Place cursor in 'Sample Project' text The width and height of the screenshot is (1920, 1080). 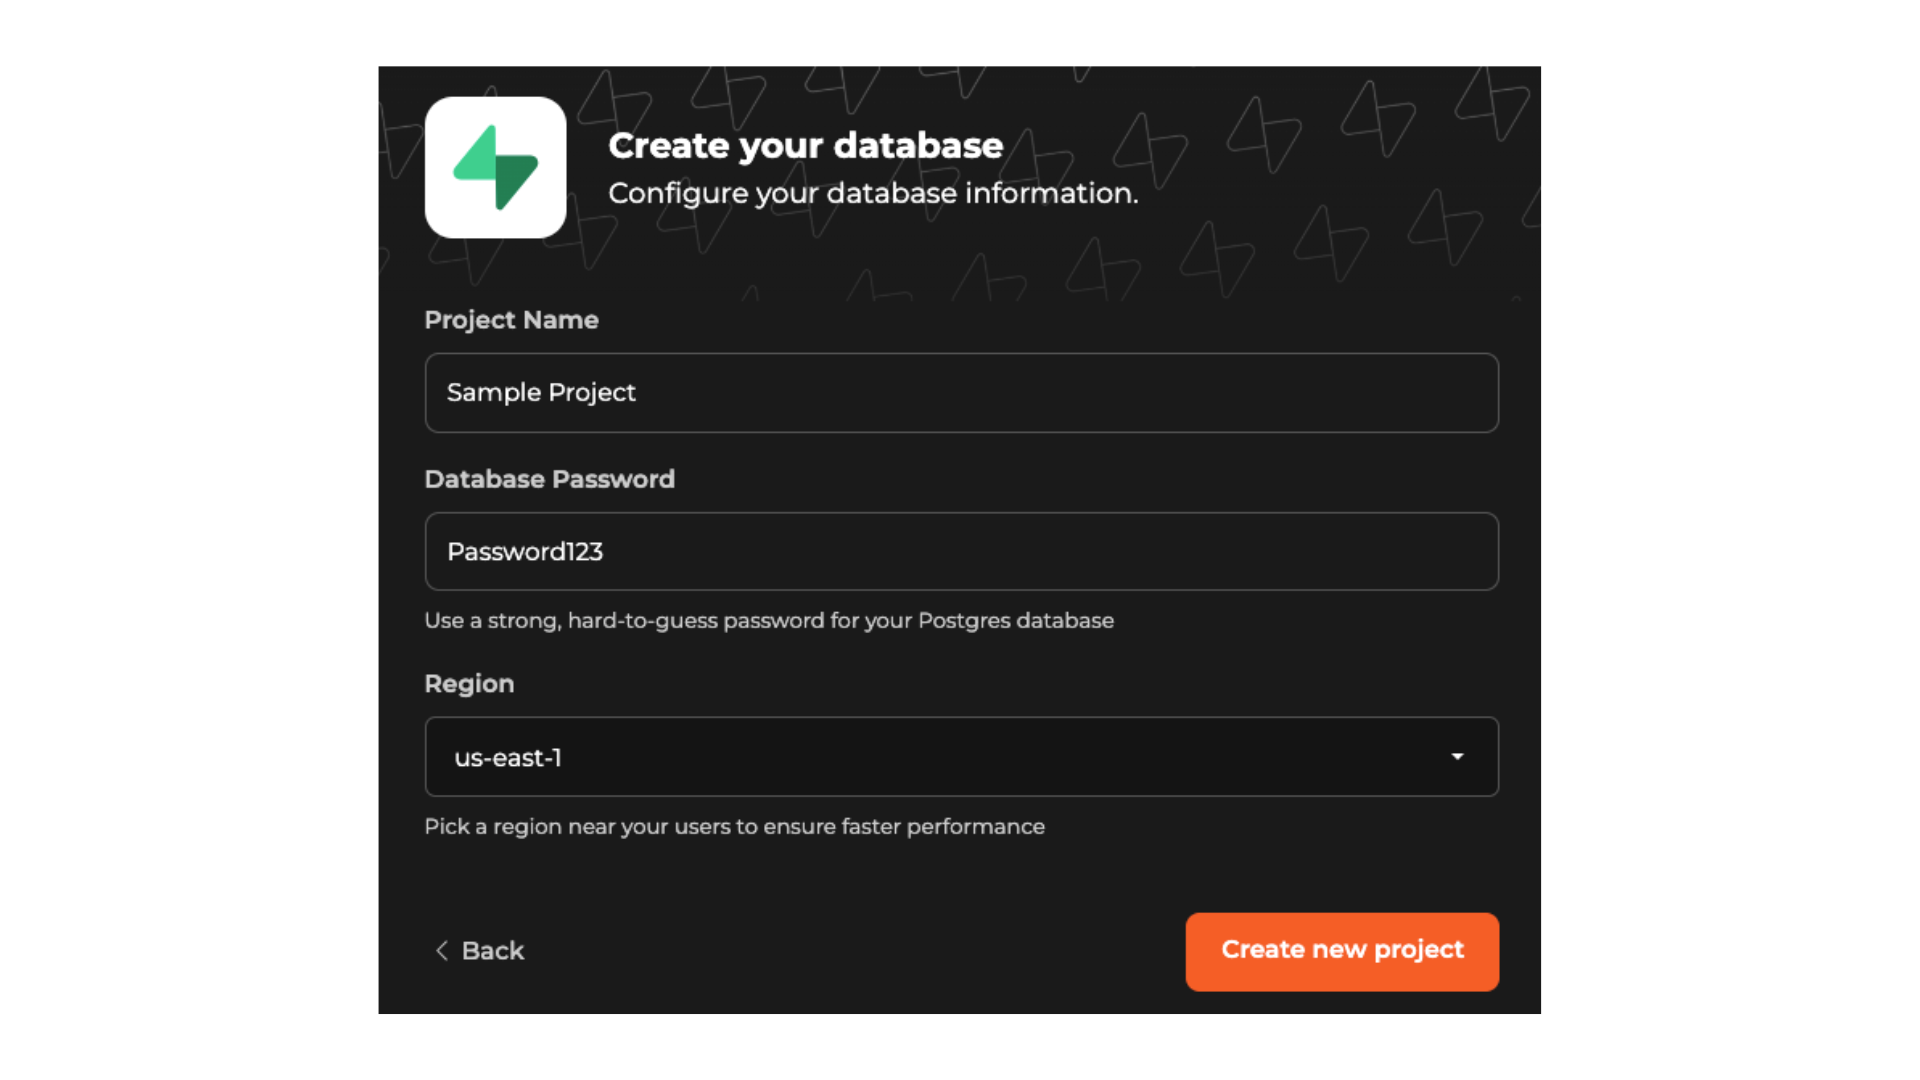(x=541, y=393)
